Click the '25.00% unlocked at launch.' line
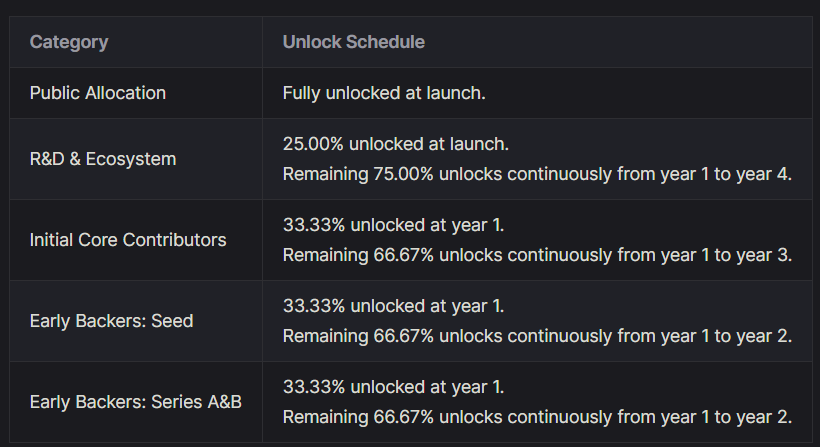 click(395, 144)
